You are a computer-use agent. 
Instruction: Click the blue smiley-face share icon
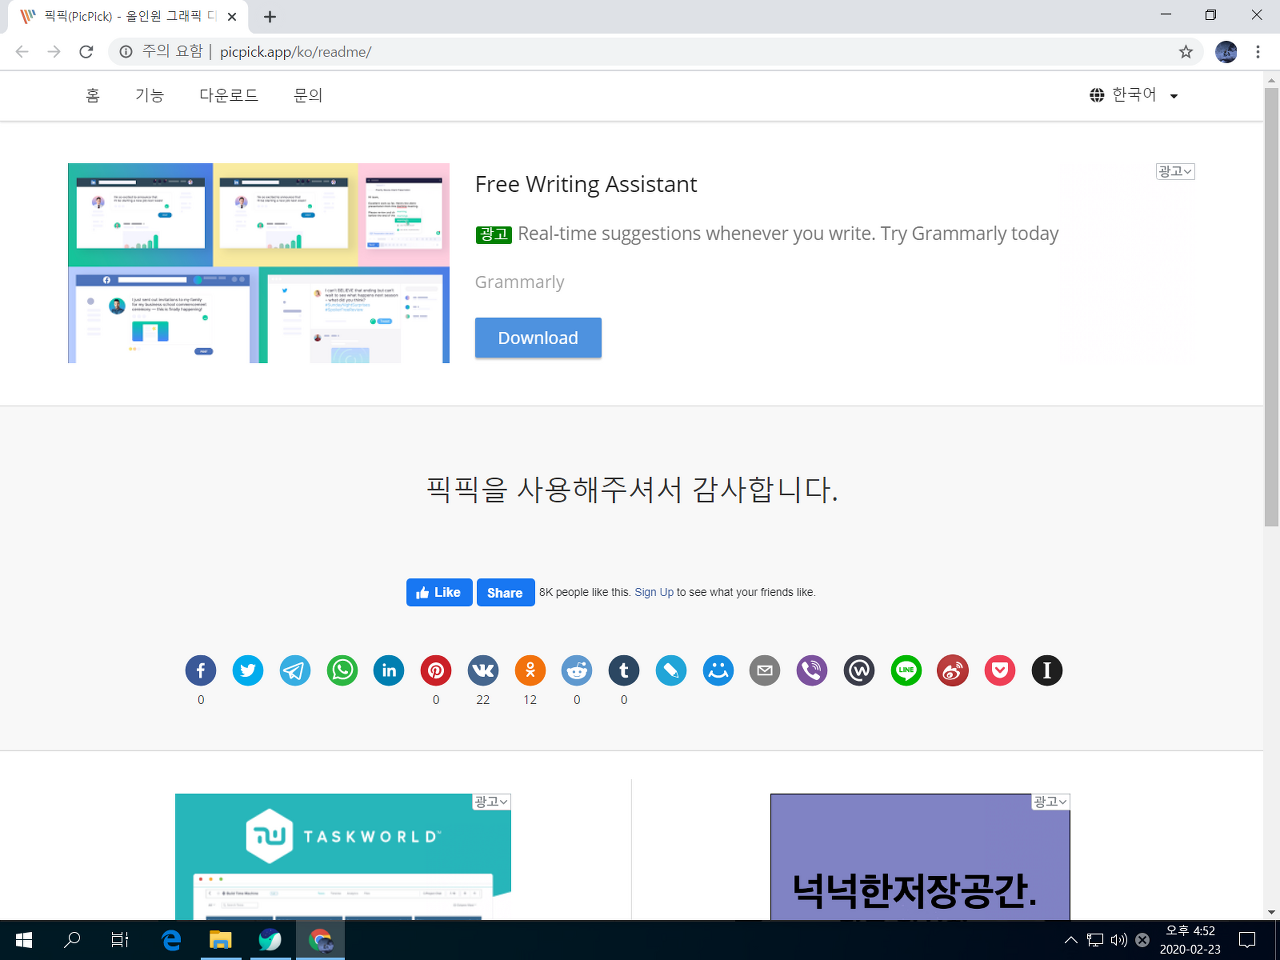pyautogui.click(x=718, y=670)
